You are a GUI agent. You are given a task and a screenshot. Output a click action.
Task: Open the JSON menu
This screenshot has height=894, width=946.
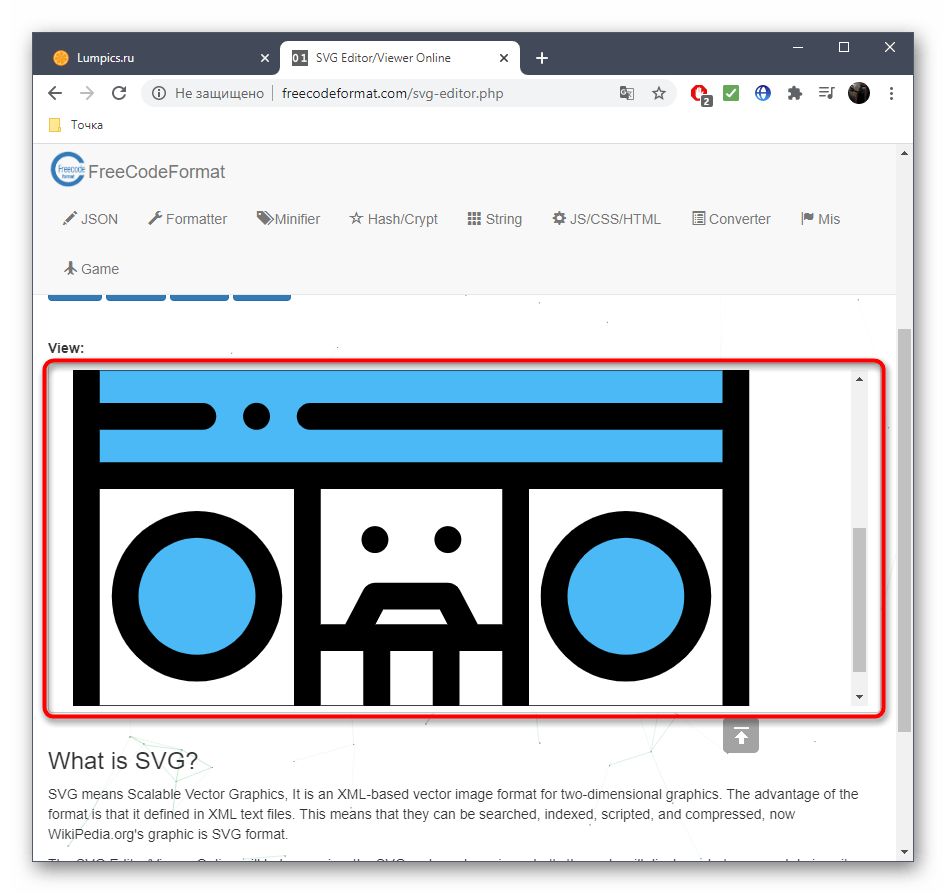click(x=90, y=219)
